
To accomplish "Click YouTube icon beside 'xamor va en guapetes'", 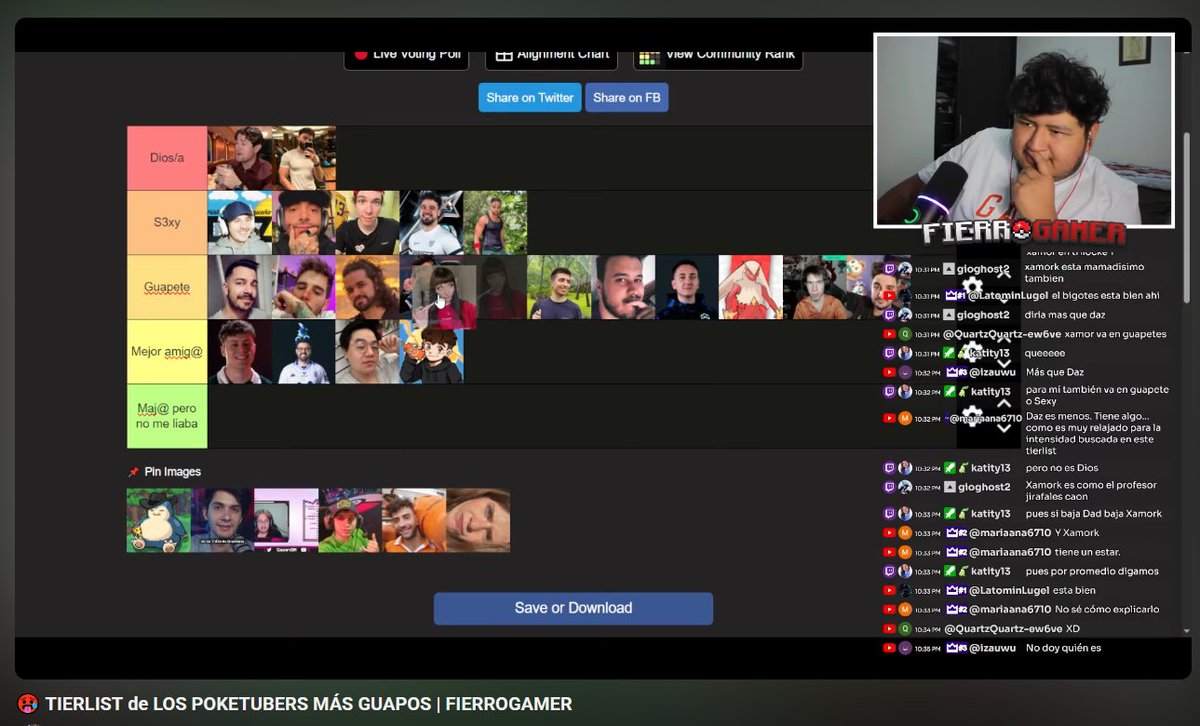I will (x=889, y=334).
